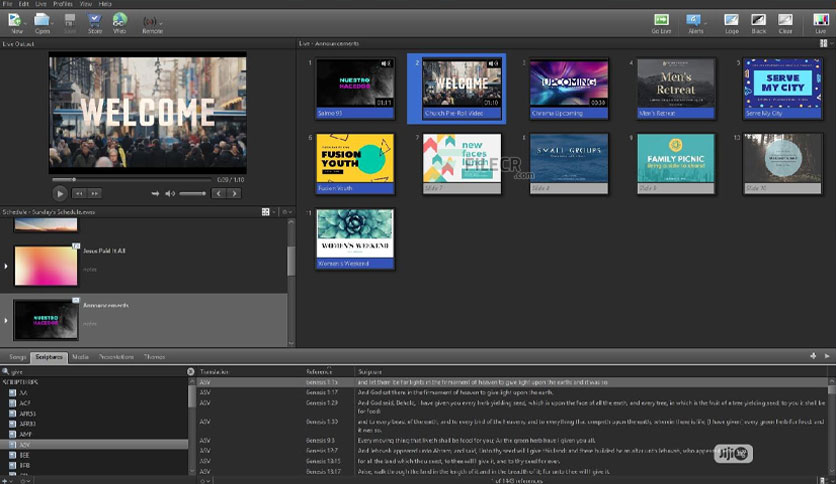The height and width of the screenshot is (484, 836).
Task: Toggle the Logo output button
Action: pos(731,21)
